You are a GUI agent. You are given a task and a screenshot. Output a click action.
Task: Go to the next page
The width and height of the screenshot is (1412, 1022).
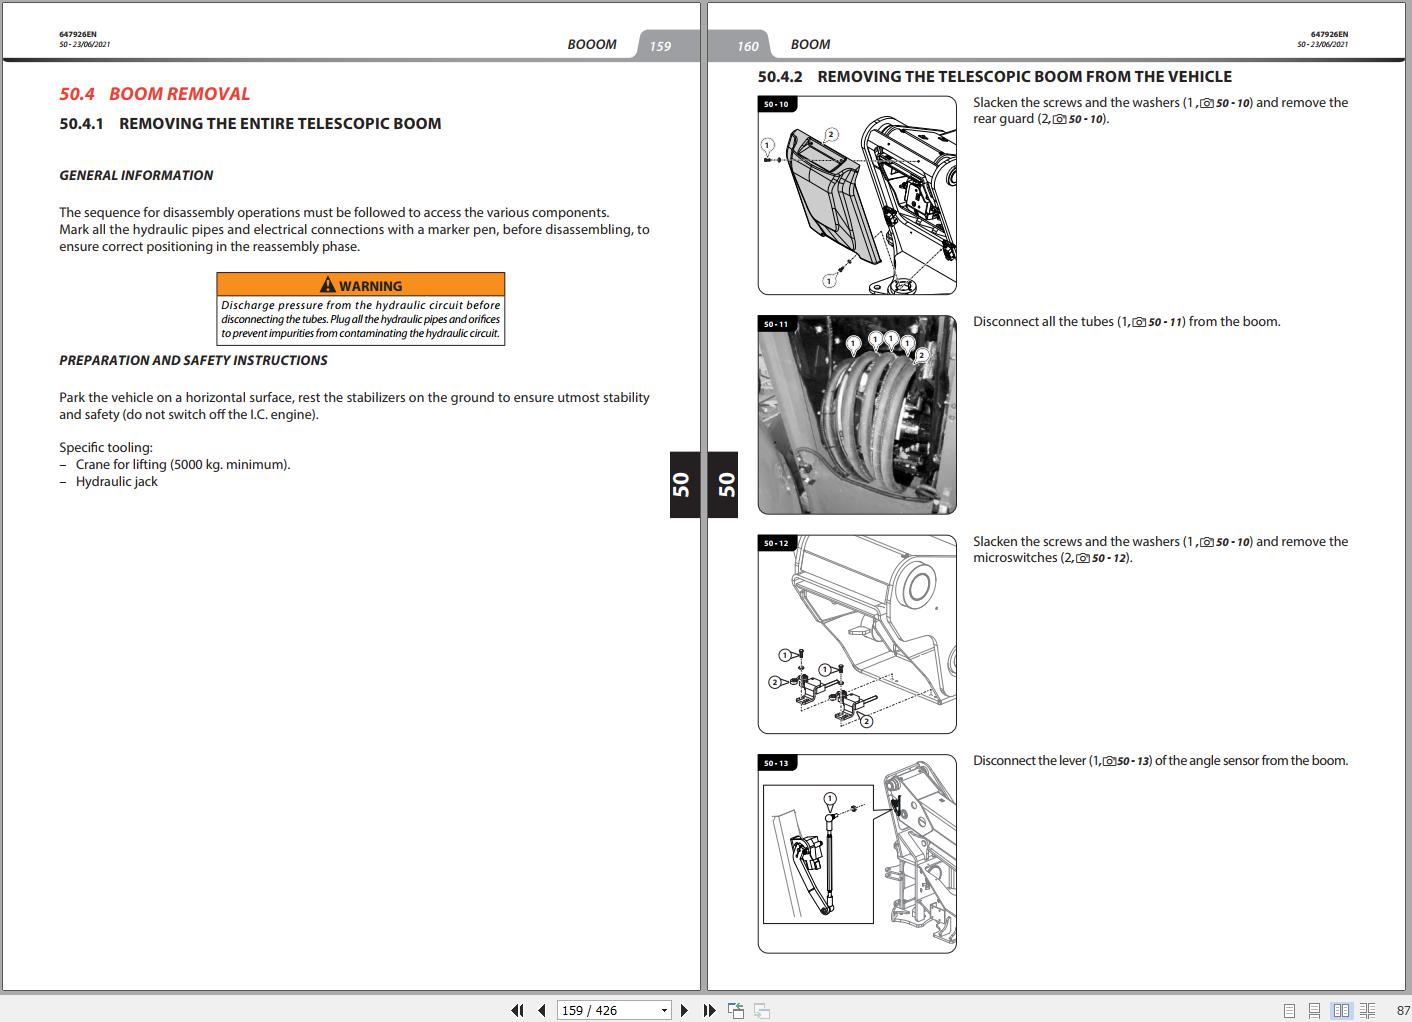pyautogui.click(x=684, y=1010)
